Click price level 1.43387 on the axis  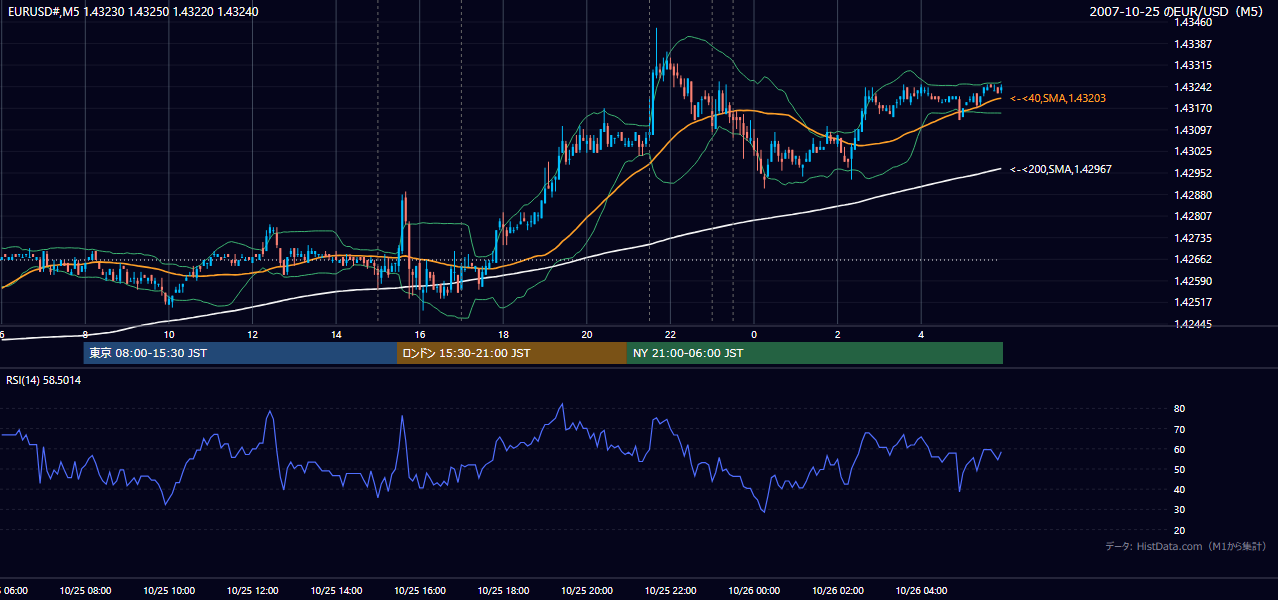1193,44
